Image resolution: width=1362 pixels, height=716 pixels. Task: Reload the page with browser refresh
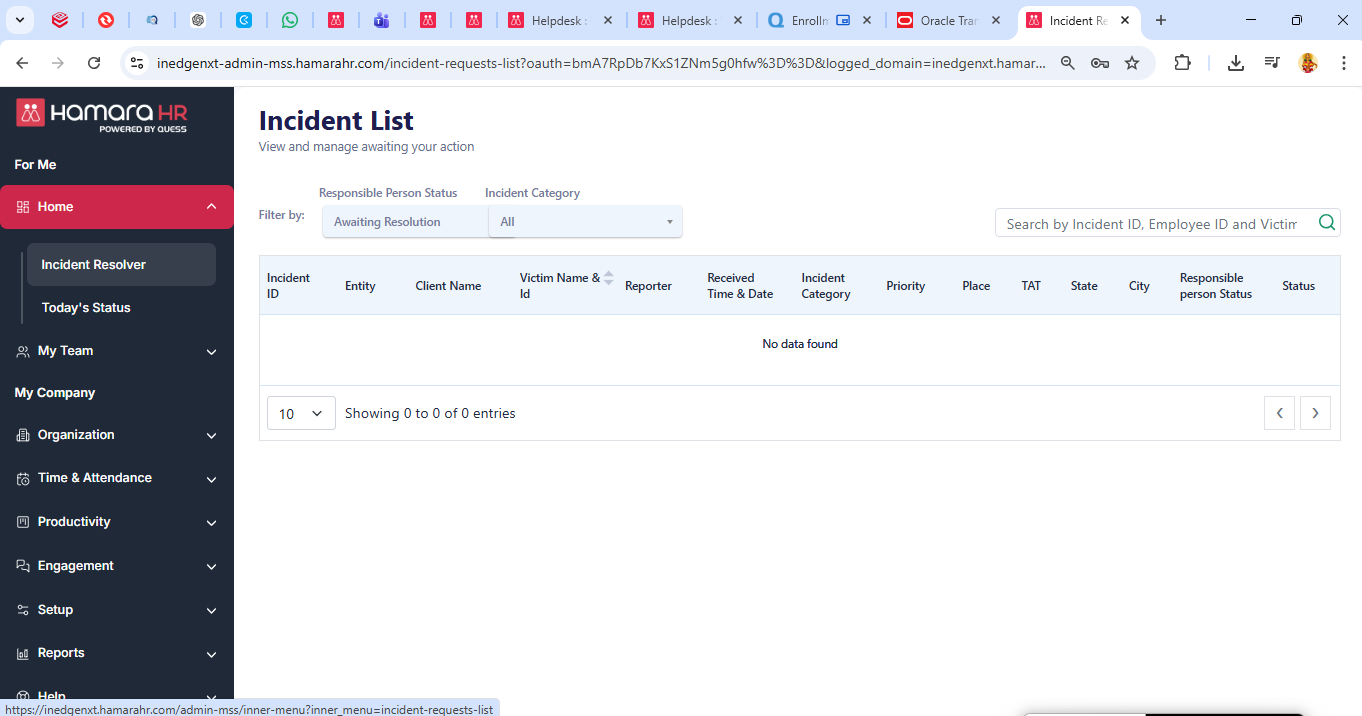(x=94, y=63)
